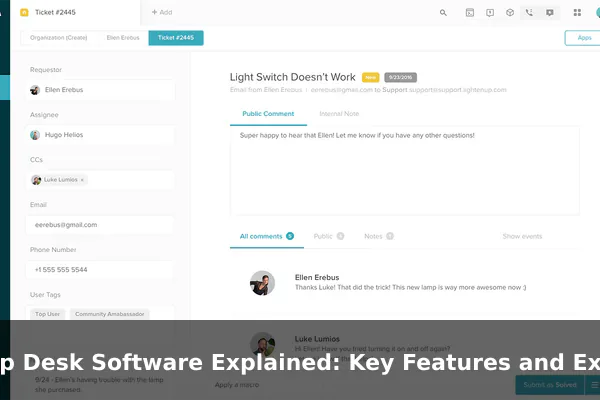Click the filled chat notification icon

click(x=550, y=13)
